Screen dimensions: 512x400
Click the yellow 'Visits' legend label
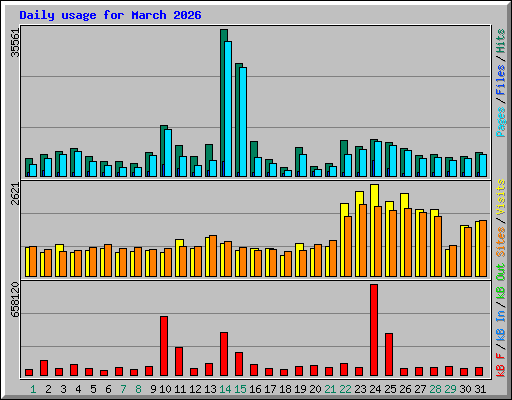[501, 197]
